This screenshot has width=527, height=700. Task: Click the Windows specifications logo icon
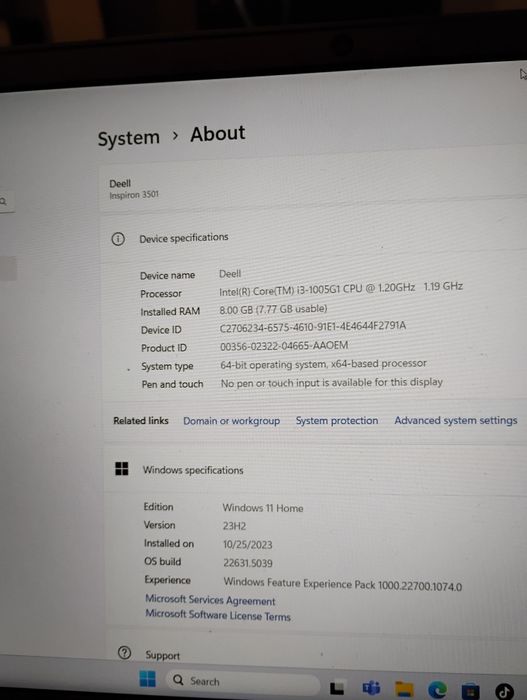pos(121,469)
